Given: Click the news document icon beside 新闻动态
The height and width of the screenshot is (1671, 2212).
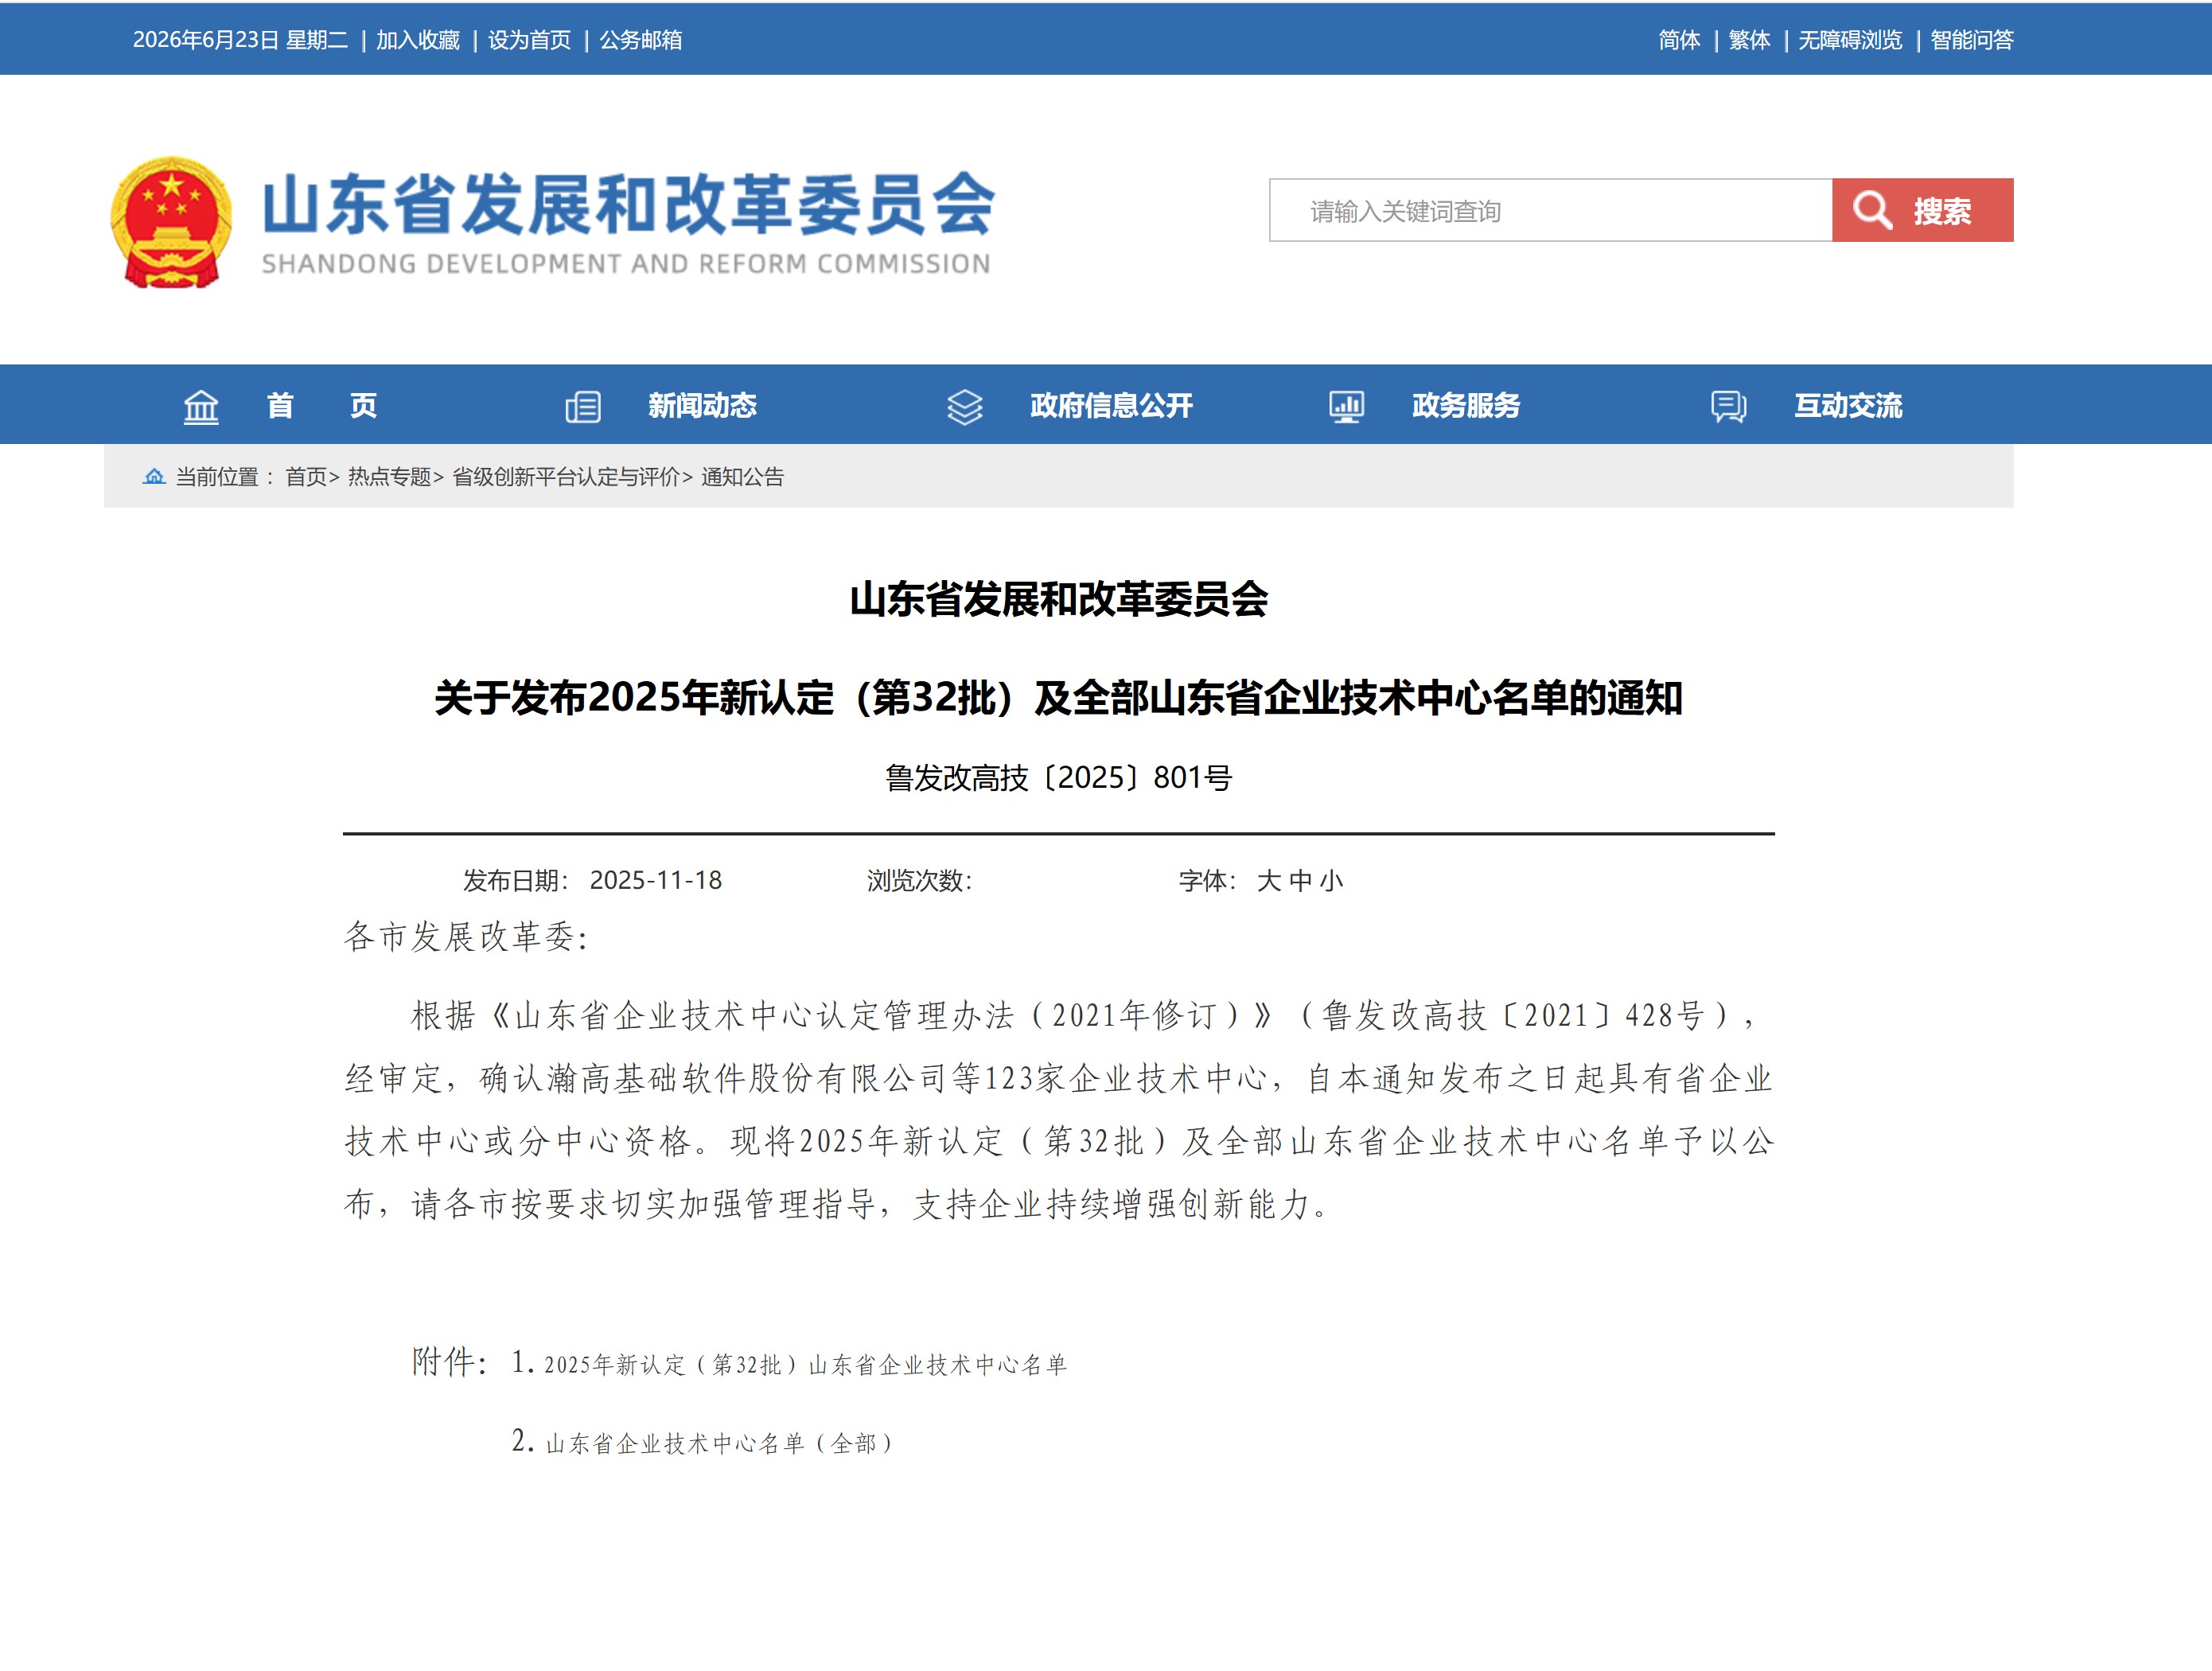Looking at the screenshot, I should coord(583,406).
